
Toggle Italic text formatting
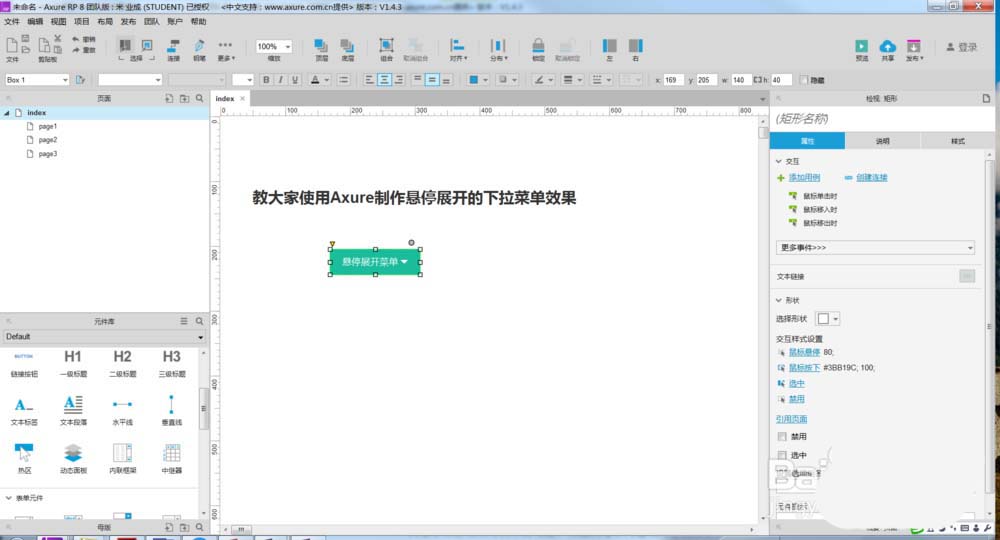[x=281, y=80]
